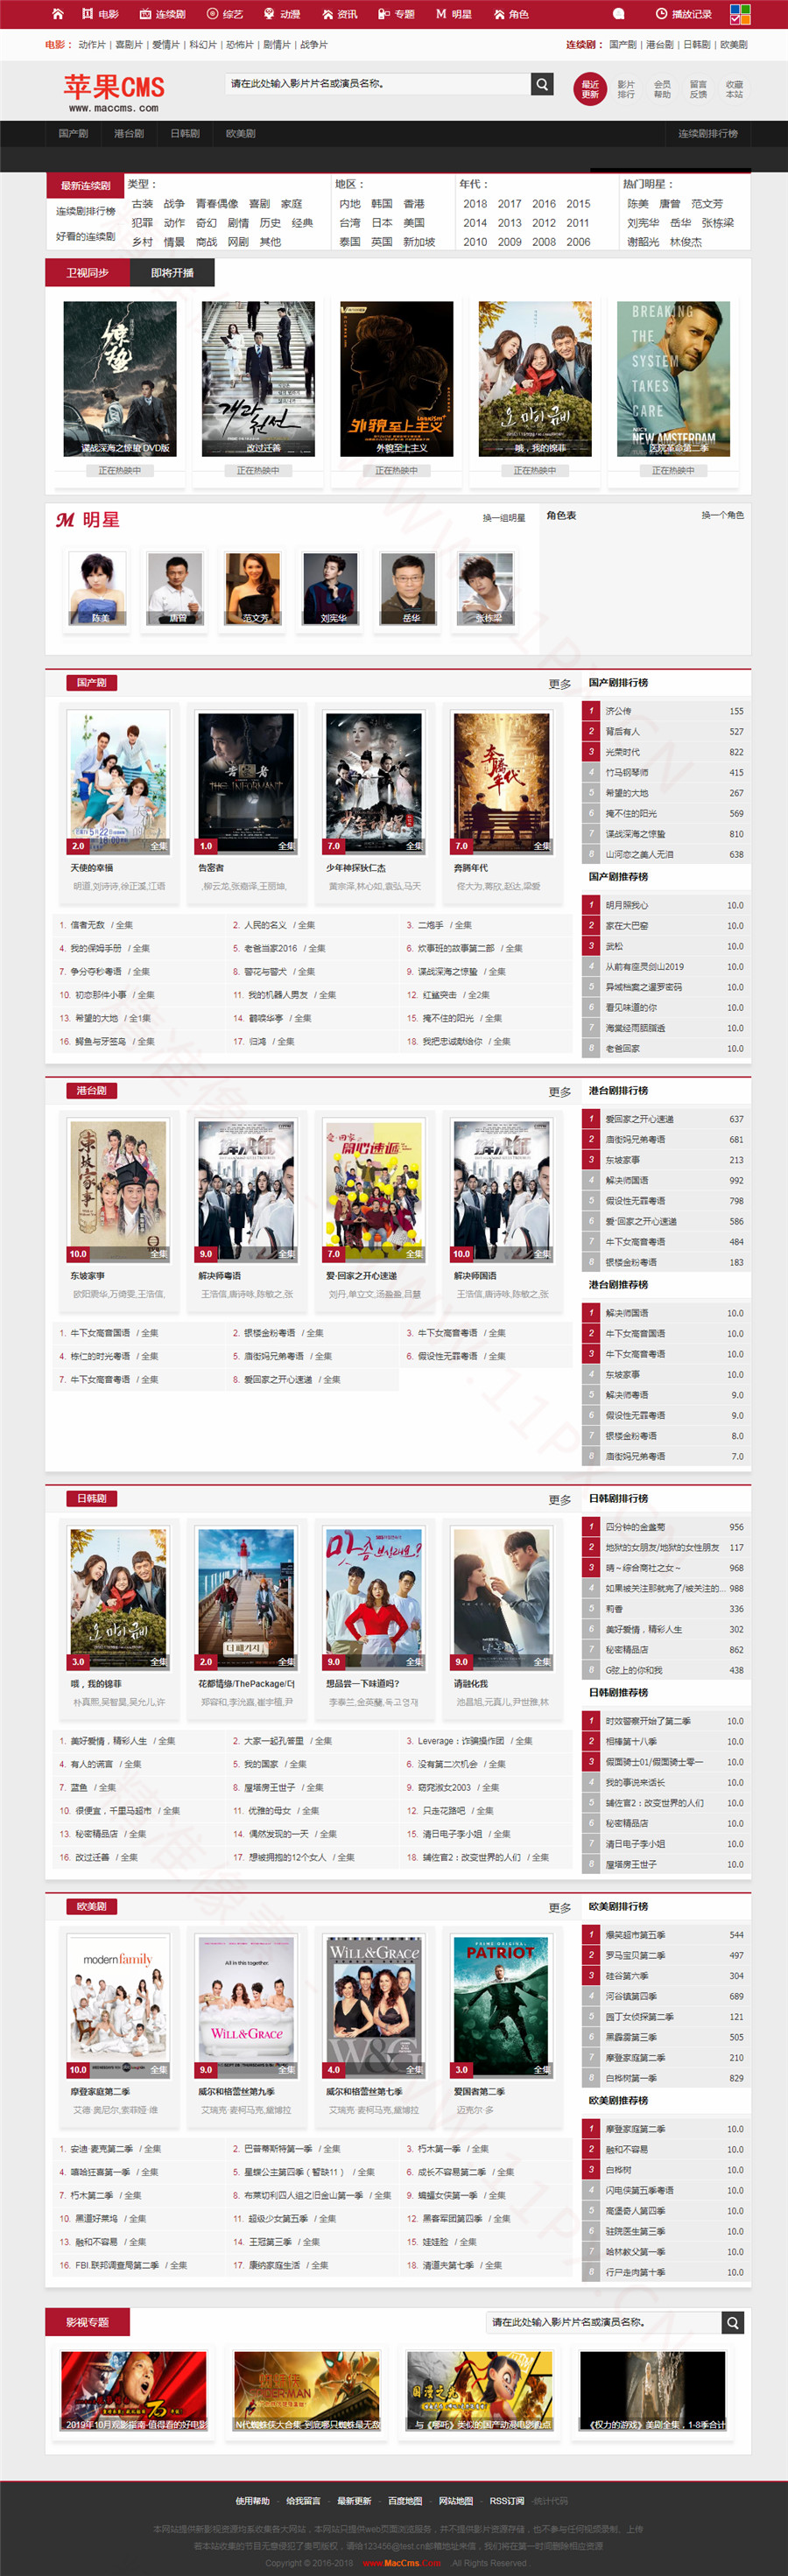788x2576 pixels.
Task: Click the footer RSS订阅 link
Action: tap(506, 2501)
